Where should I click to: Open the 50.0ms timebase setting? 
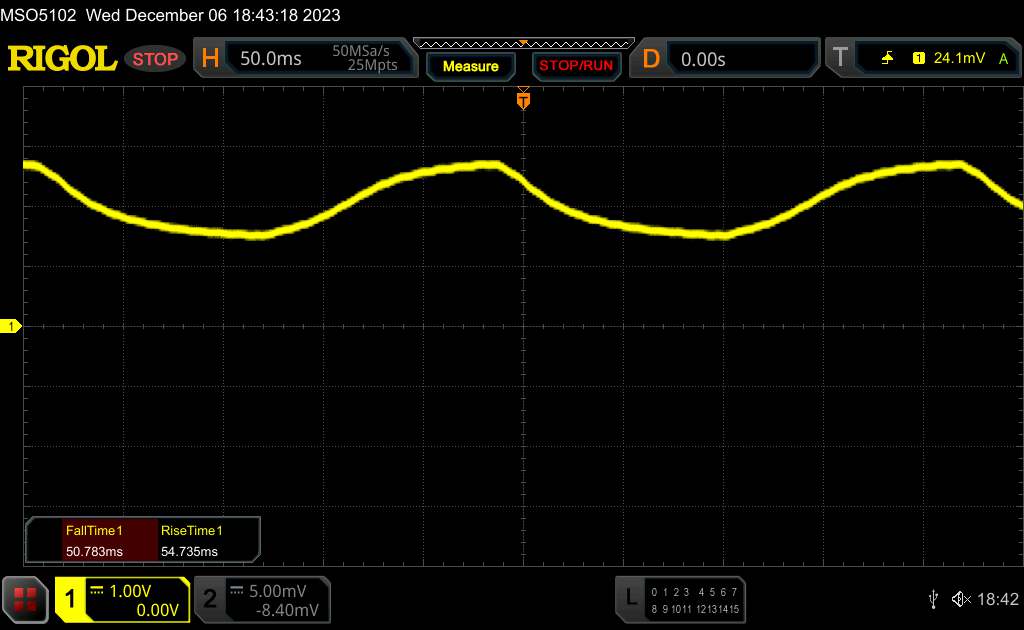click(x=271, y=59)
